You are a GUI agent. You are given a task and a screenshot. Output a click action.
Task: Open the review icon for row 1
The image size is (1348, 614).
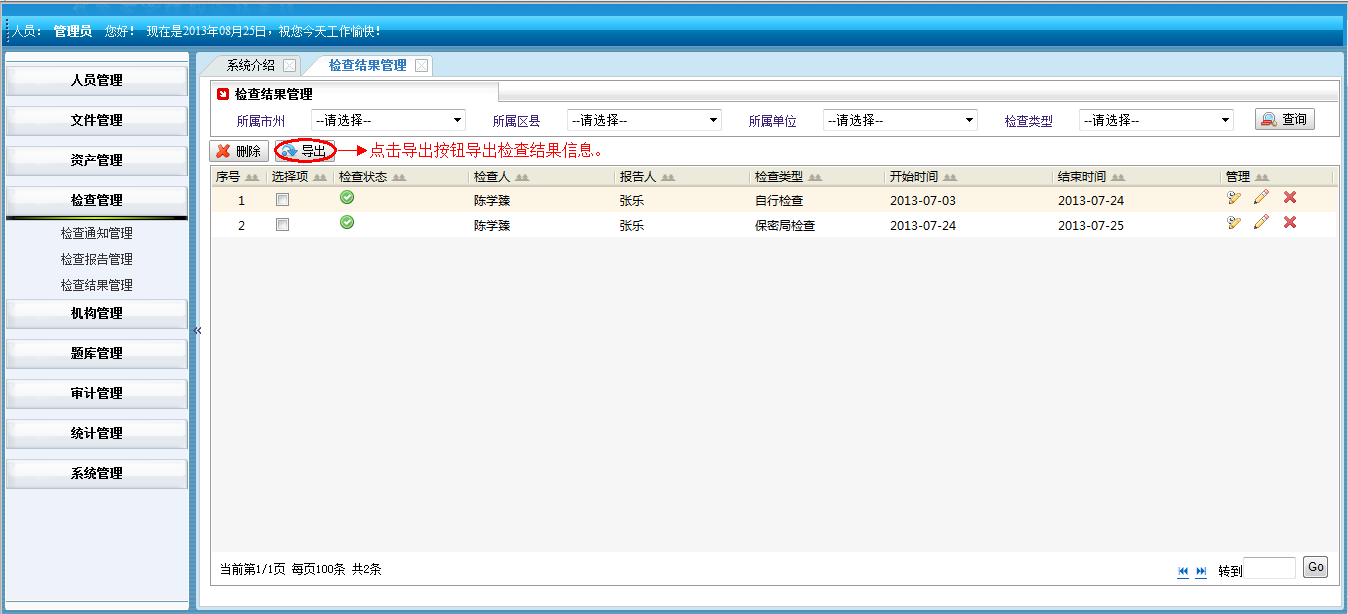(x=1234, y=197)
